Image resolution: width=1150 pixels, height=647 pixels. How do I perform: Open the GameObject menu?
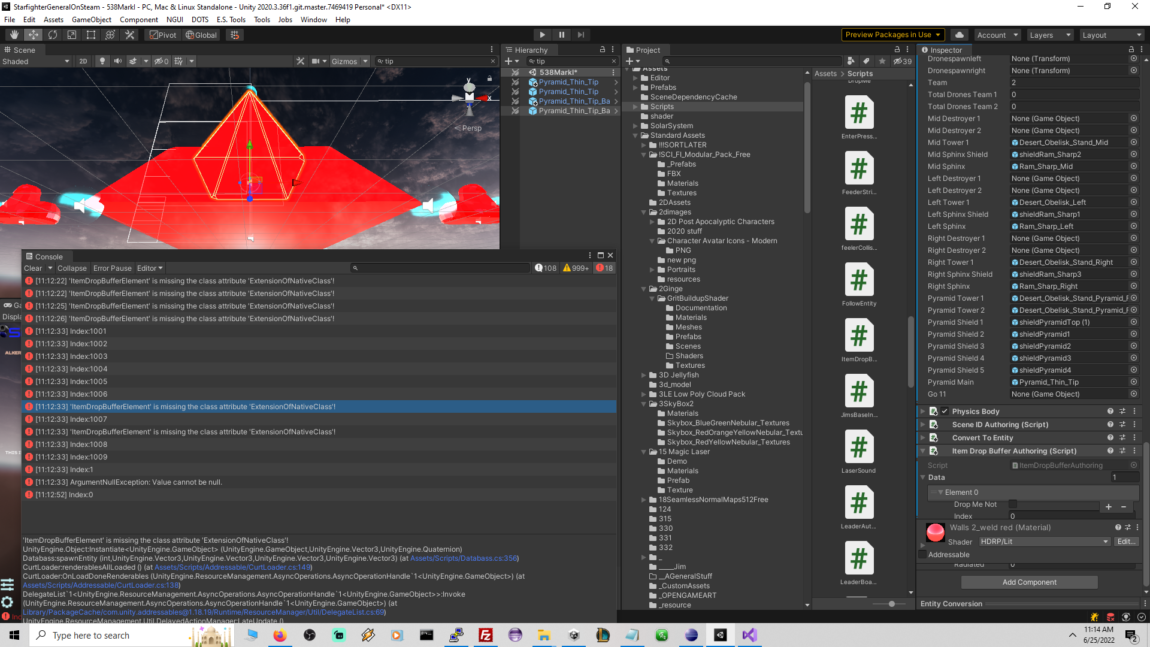[x=91, y=20]
